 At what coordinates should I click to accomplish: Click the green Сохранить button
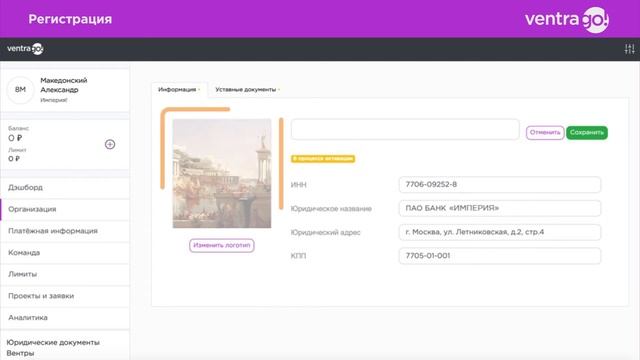[587, 133]
